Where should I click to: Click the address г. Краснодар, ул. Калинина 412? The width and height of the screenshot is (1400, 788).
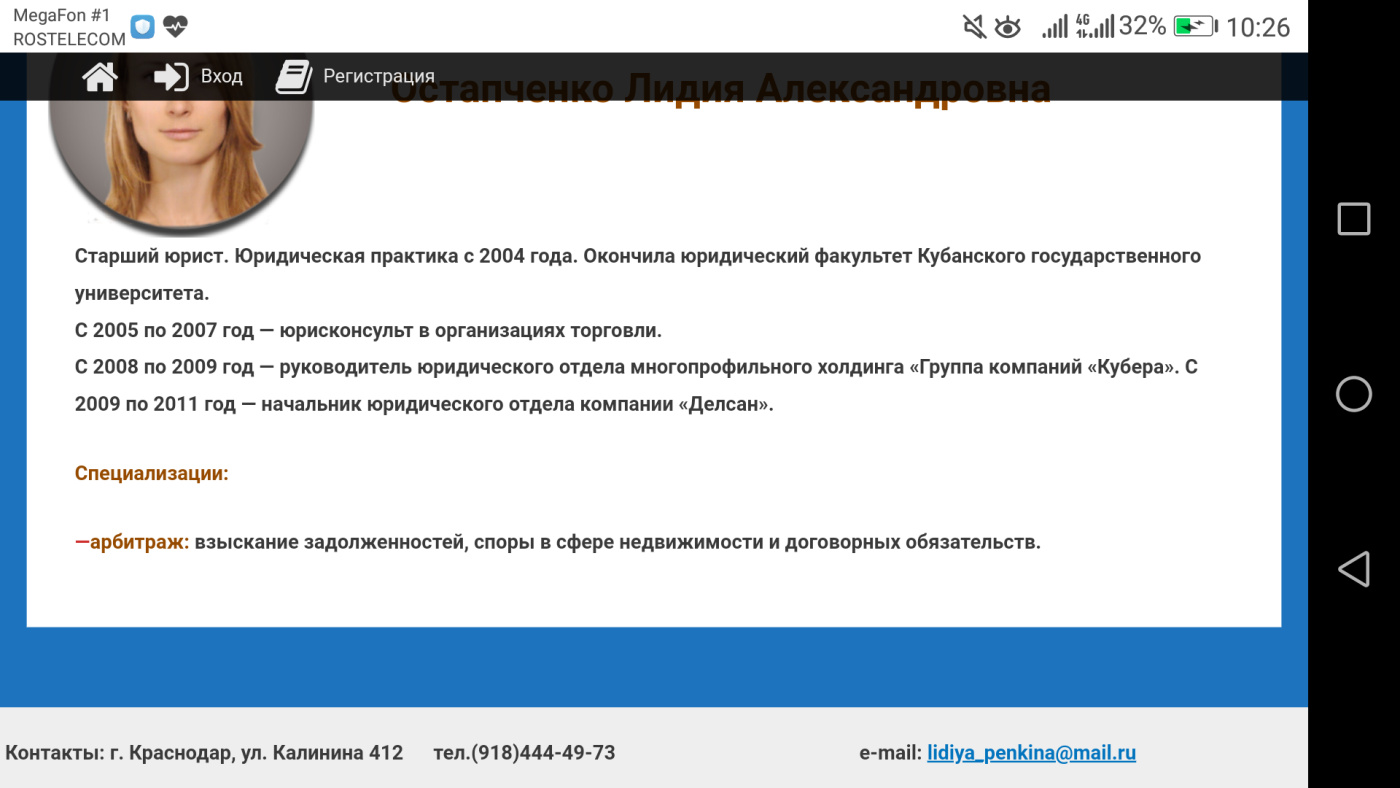coord(255,753)
